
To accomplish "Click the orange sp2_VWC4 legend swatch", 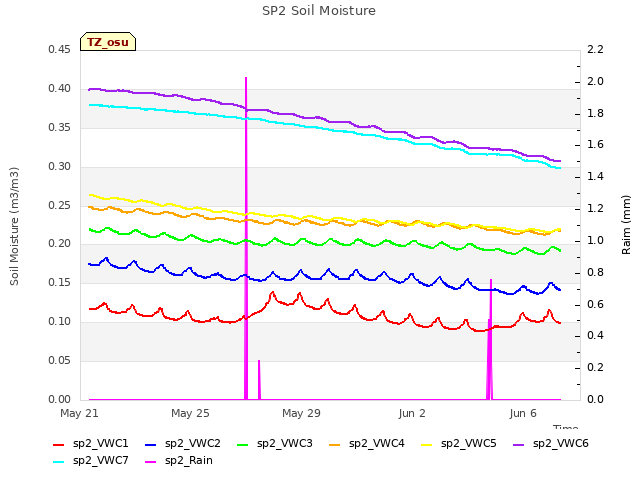I will 335,445.
